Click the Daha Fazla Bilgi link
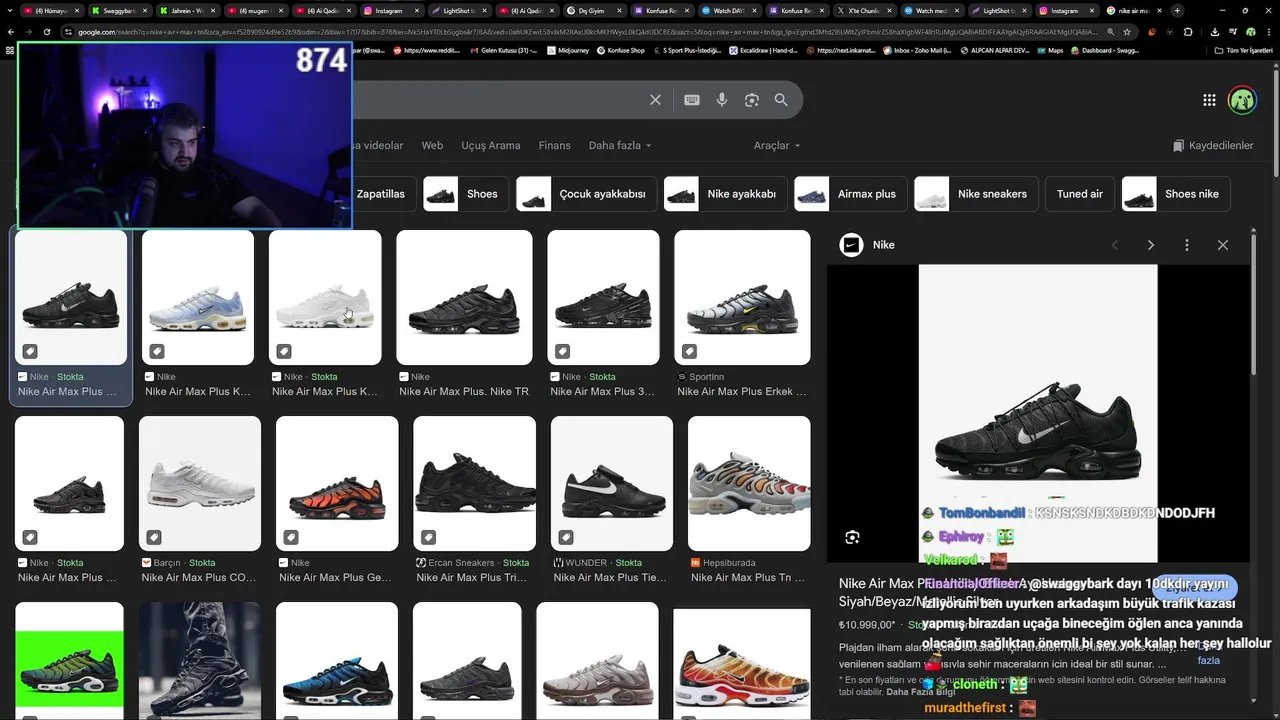This screenshot has height=720, width=1280. click(x=920, y=692)
